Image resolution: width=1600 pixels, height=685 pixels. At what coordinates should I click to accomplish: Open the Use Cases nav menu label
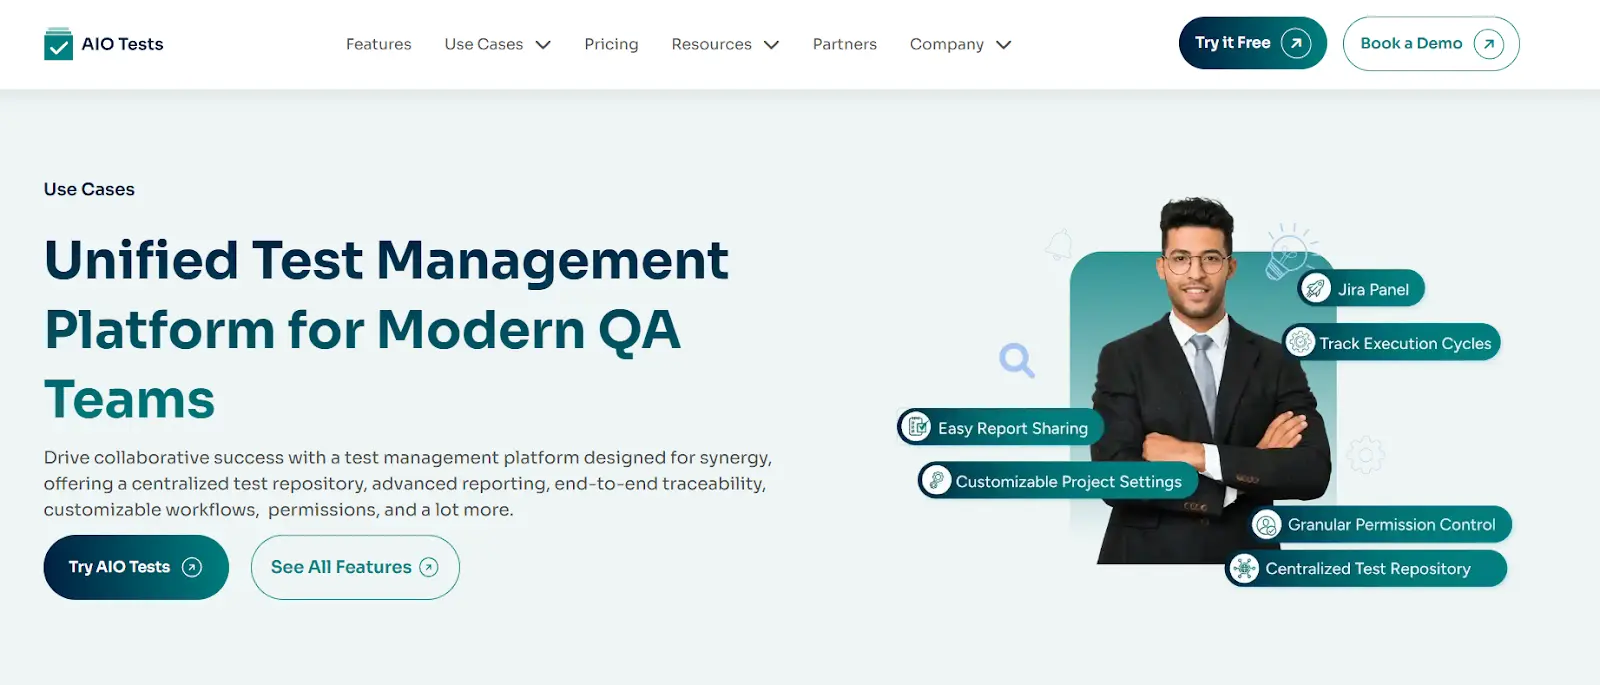pos(484,44)
